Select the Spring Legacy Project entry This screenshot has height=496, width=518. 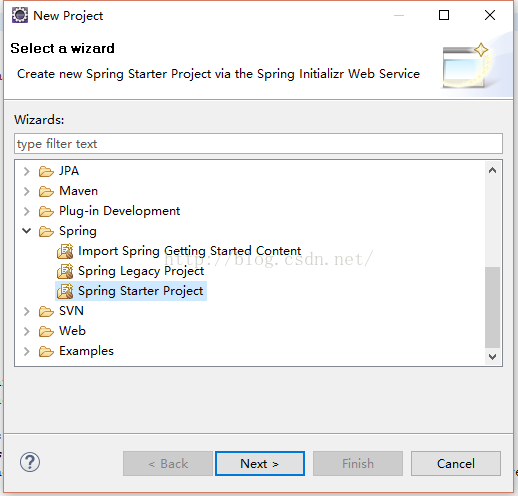141,271
